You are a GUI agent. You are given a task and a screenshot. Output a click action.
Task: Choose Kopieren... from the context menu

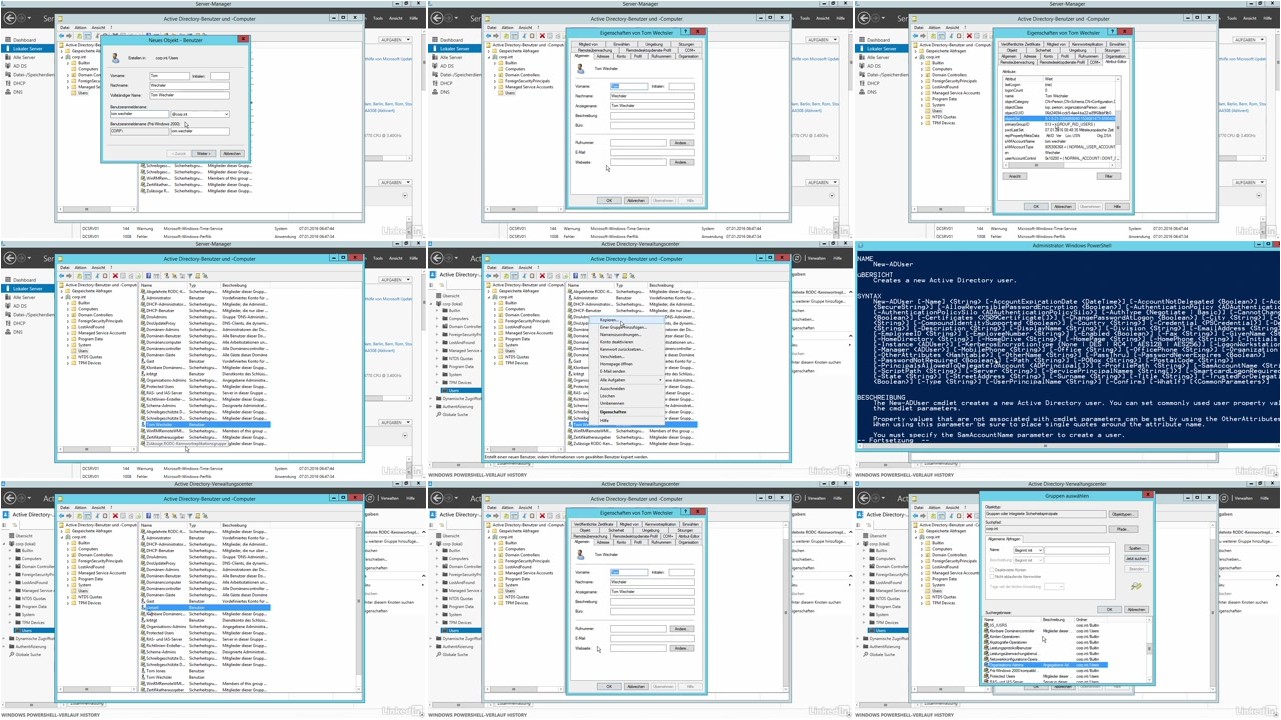(626, 320)
